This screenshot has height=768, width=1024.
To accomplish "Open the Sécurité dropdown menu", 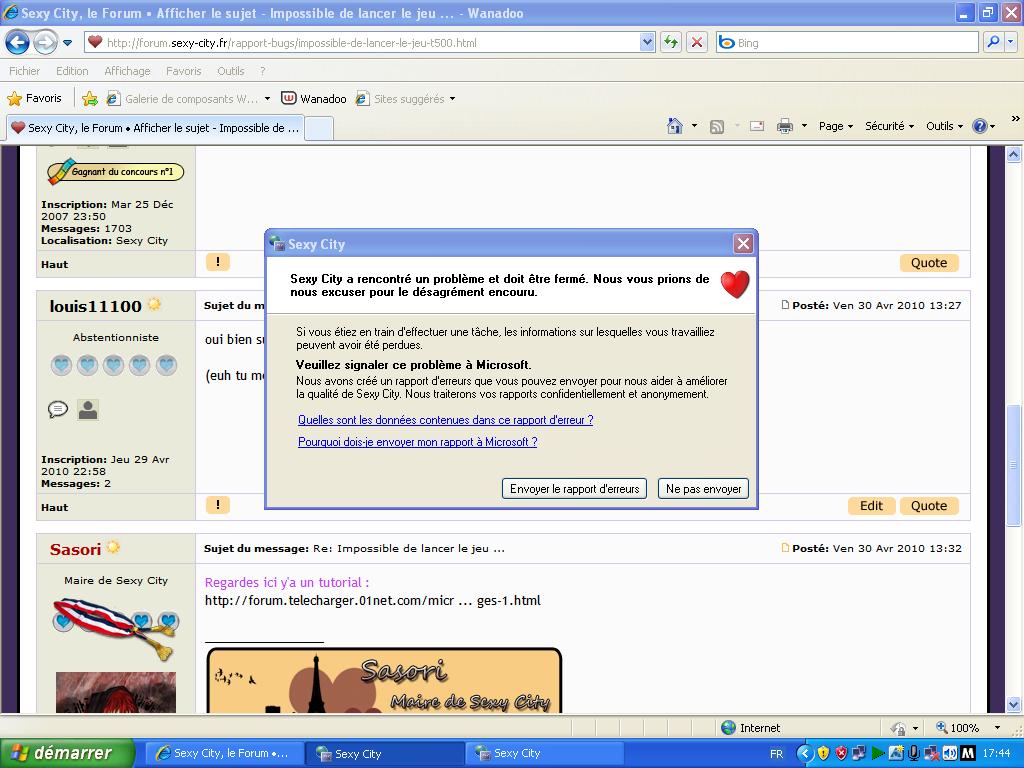I will [889, 126].
